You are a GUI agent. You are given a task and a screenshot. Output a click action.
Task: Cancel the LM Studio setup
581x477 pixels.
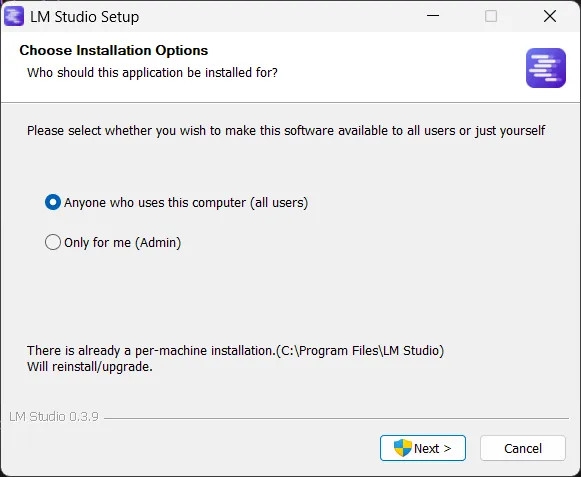[x=523, y=448]
